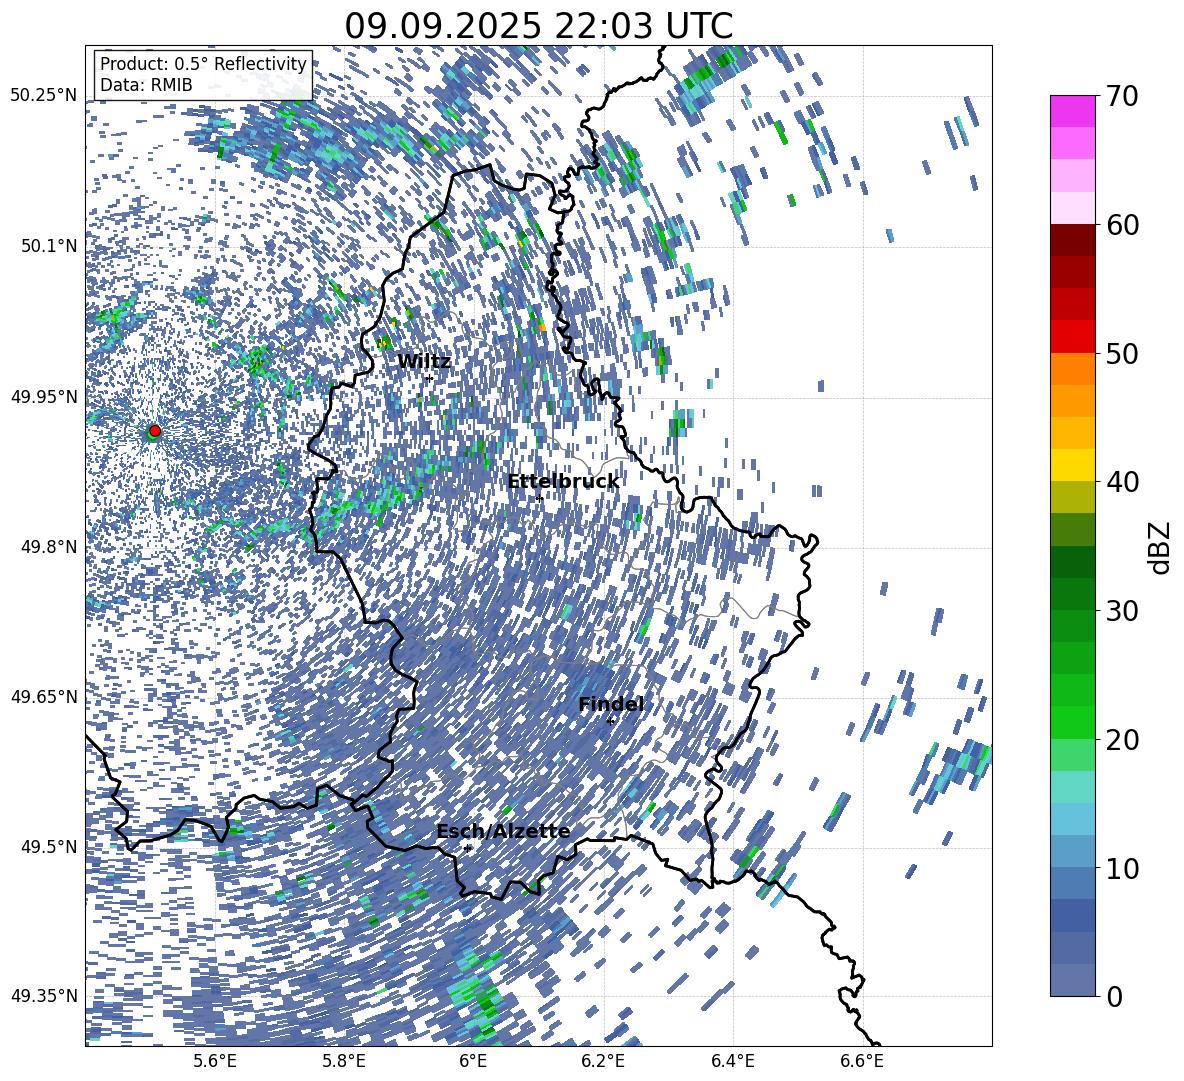Click the 49.35°N latitude tick label
Image resolution: width=1184 pixels, height=1081 pixels.
44,996
